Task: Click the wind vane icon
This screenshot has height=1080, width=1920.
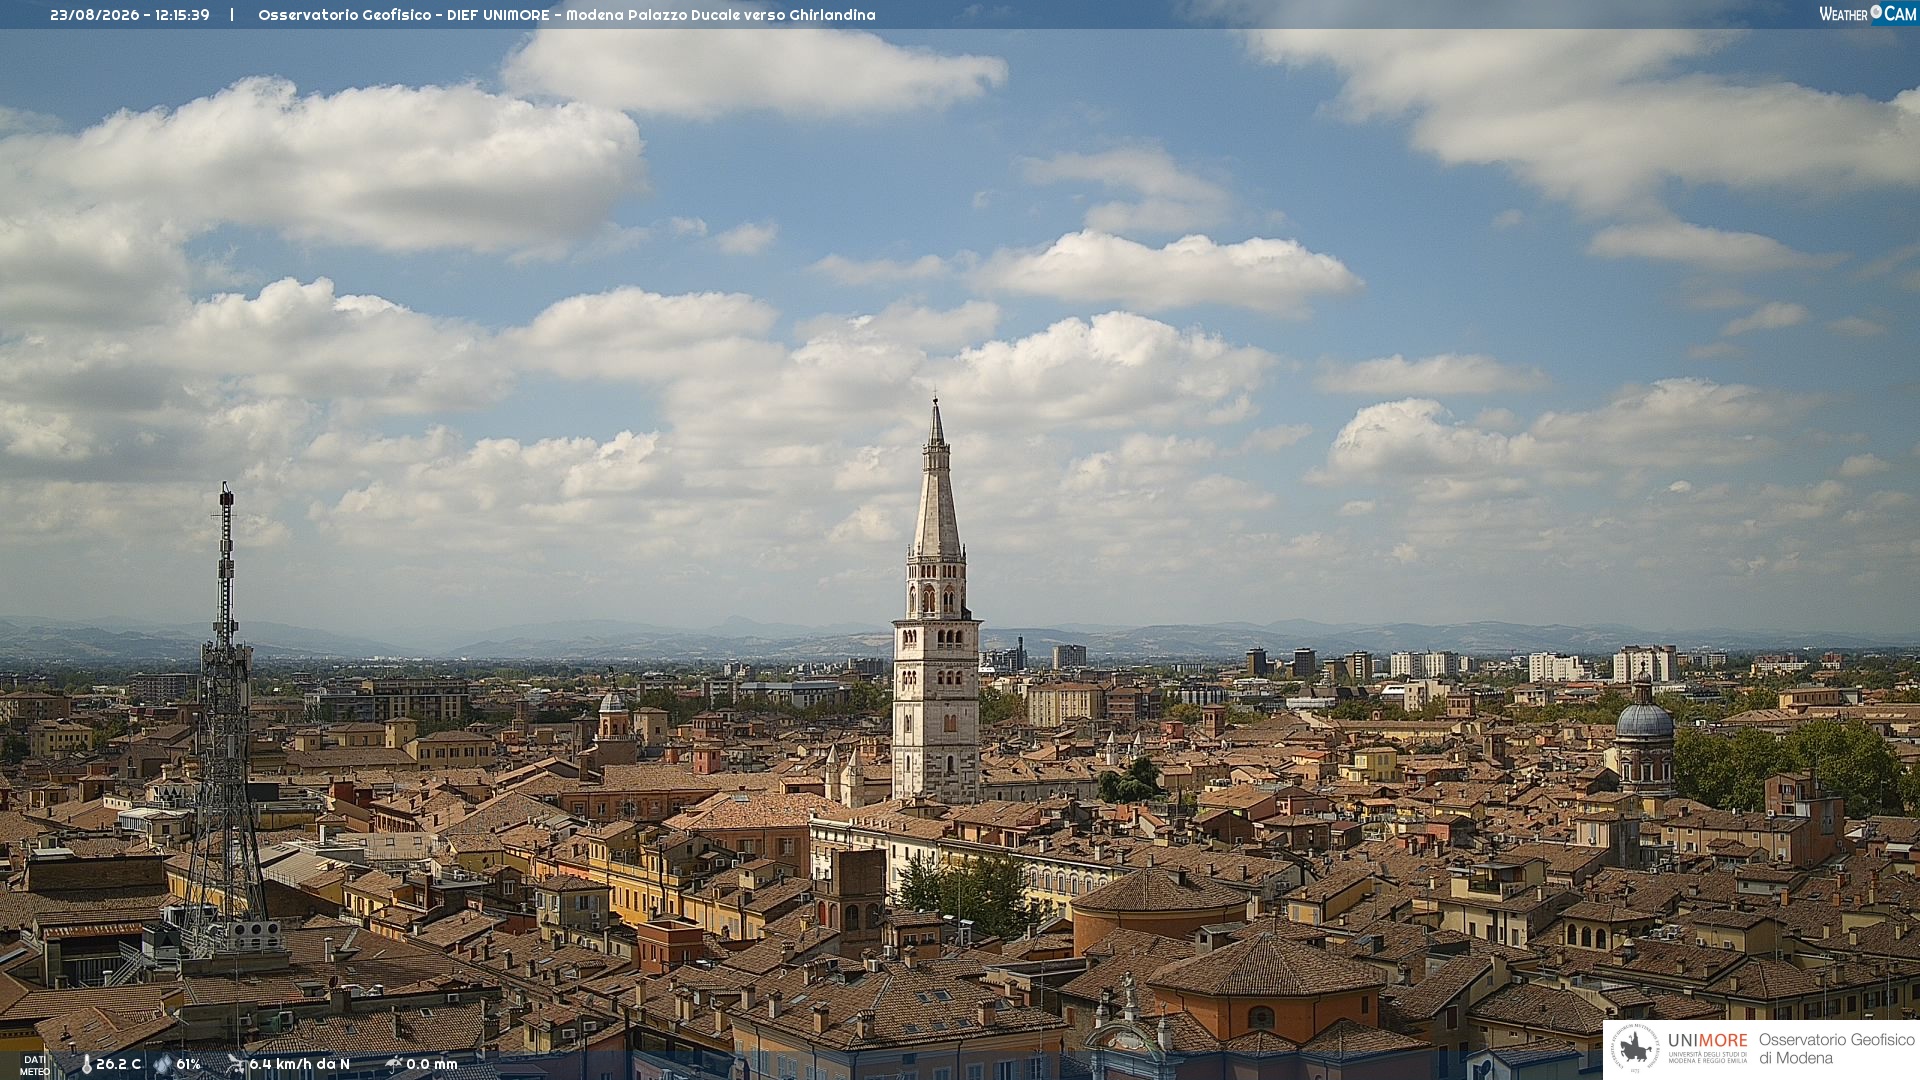Action: point(235,1064)
